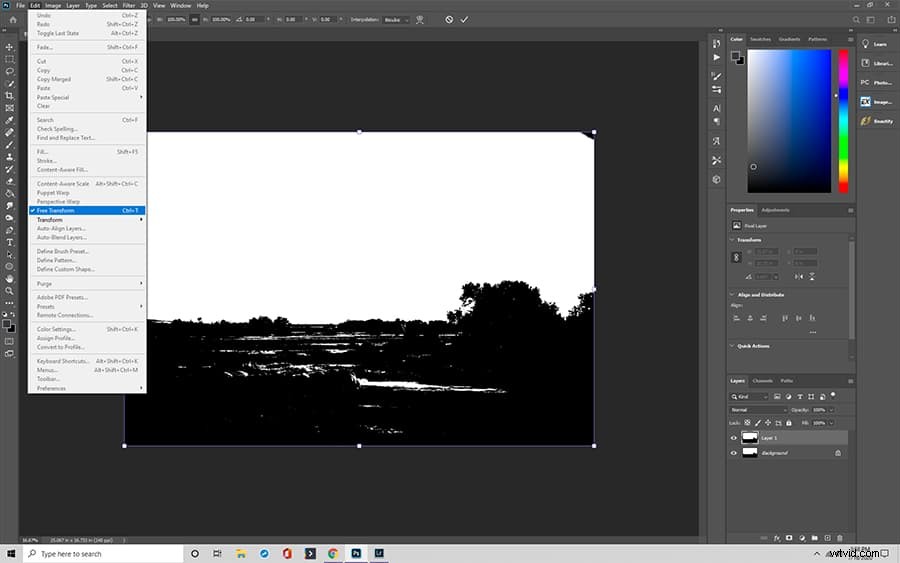
Task: Open the Learn panel lightbulb
Action: pos(866,44)
